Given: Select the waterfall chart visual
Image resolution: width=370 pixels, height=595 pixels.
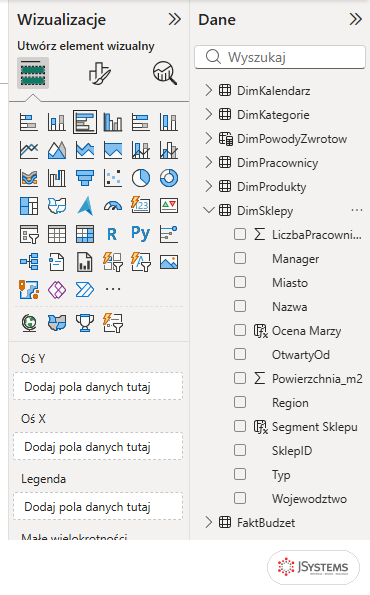Looking at the screenshot, I should pos(57,178).
